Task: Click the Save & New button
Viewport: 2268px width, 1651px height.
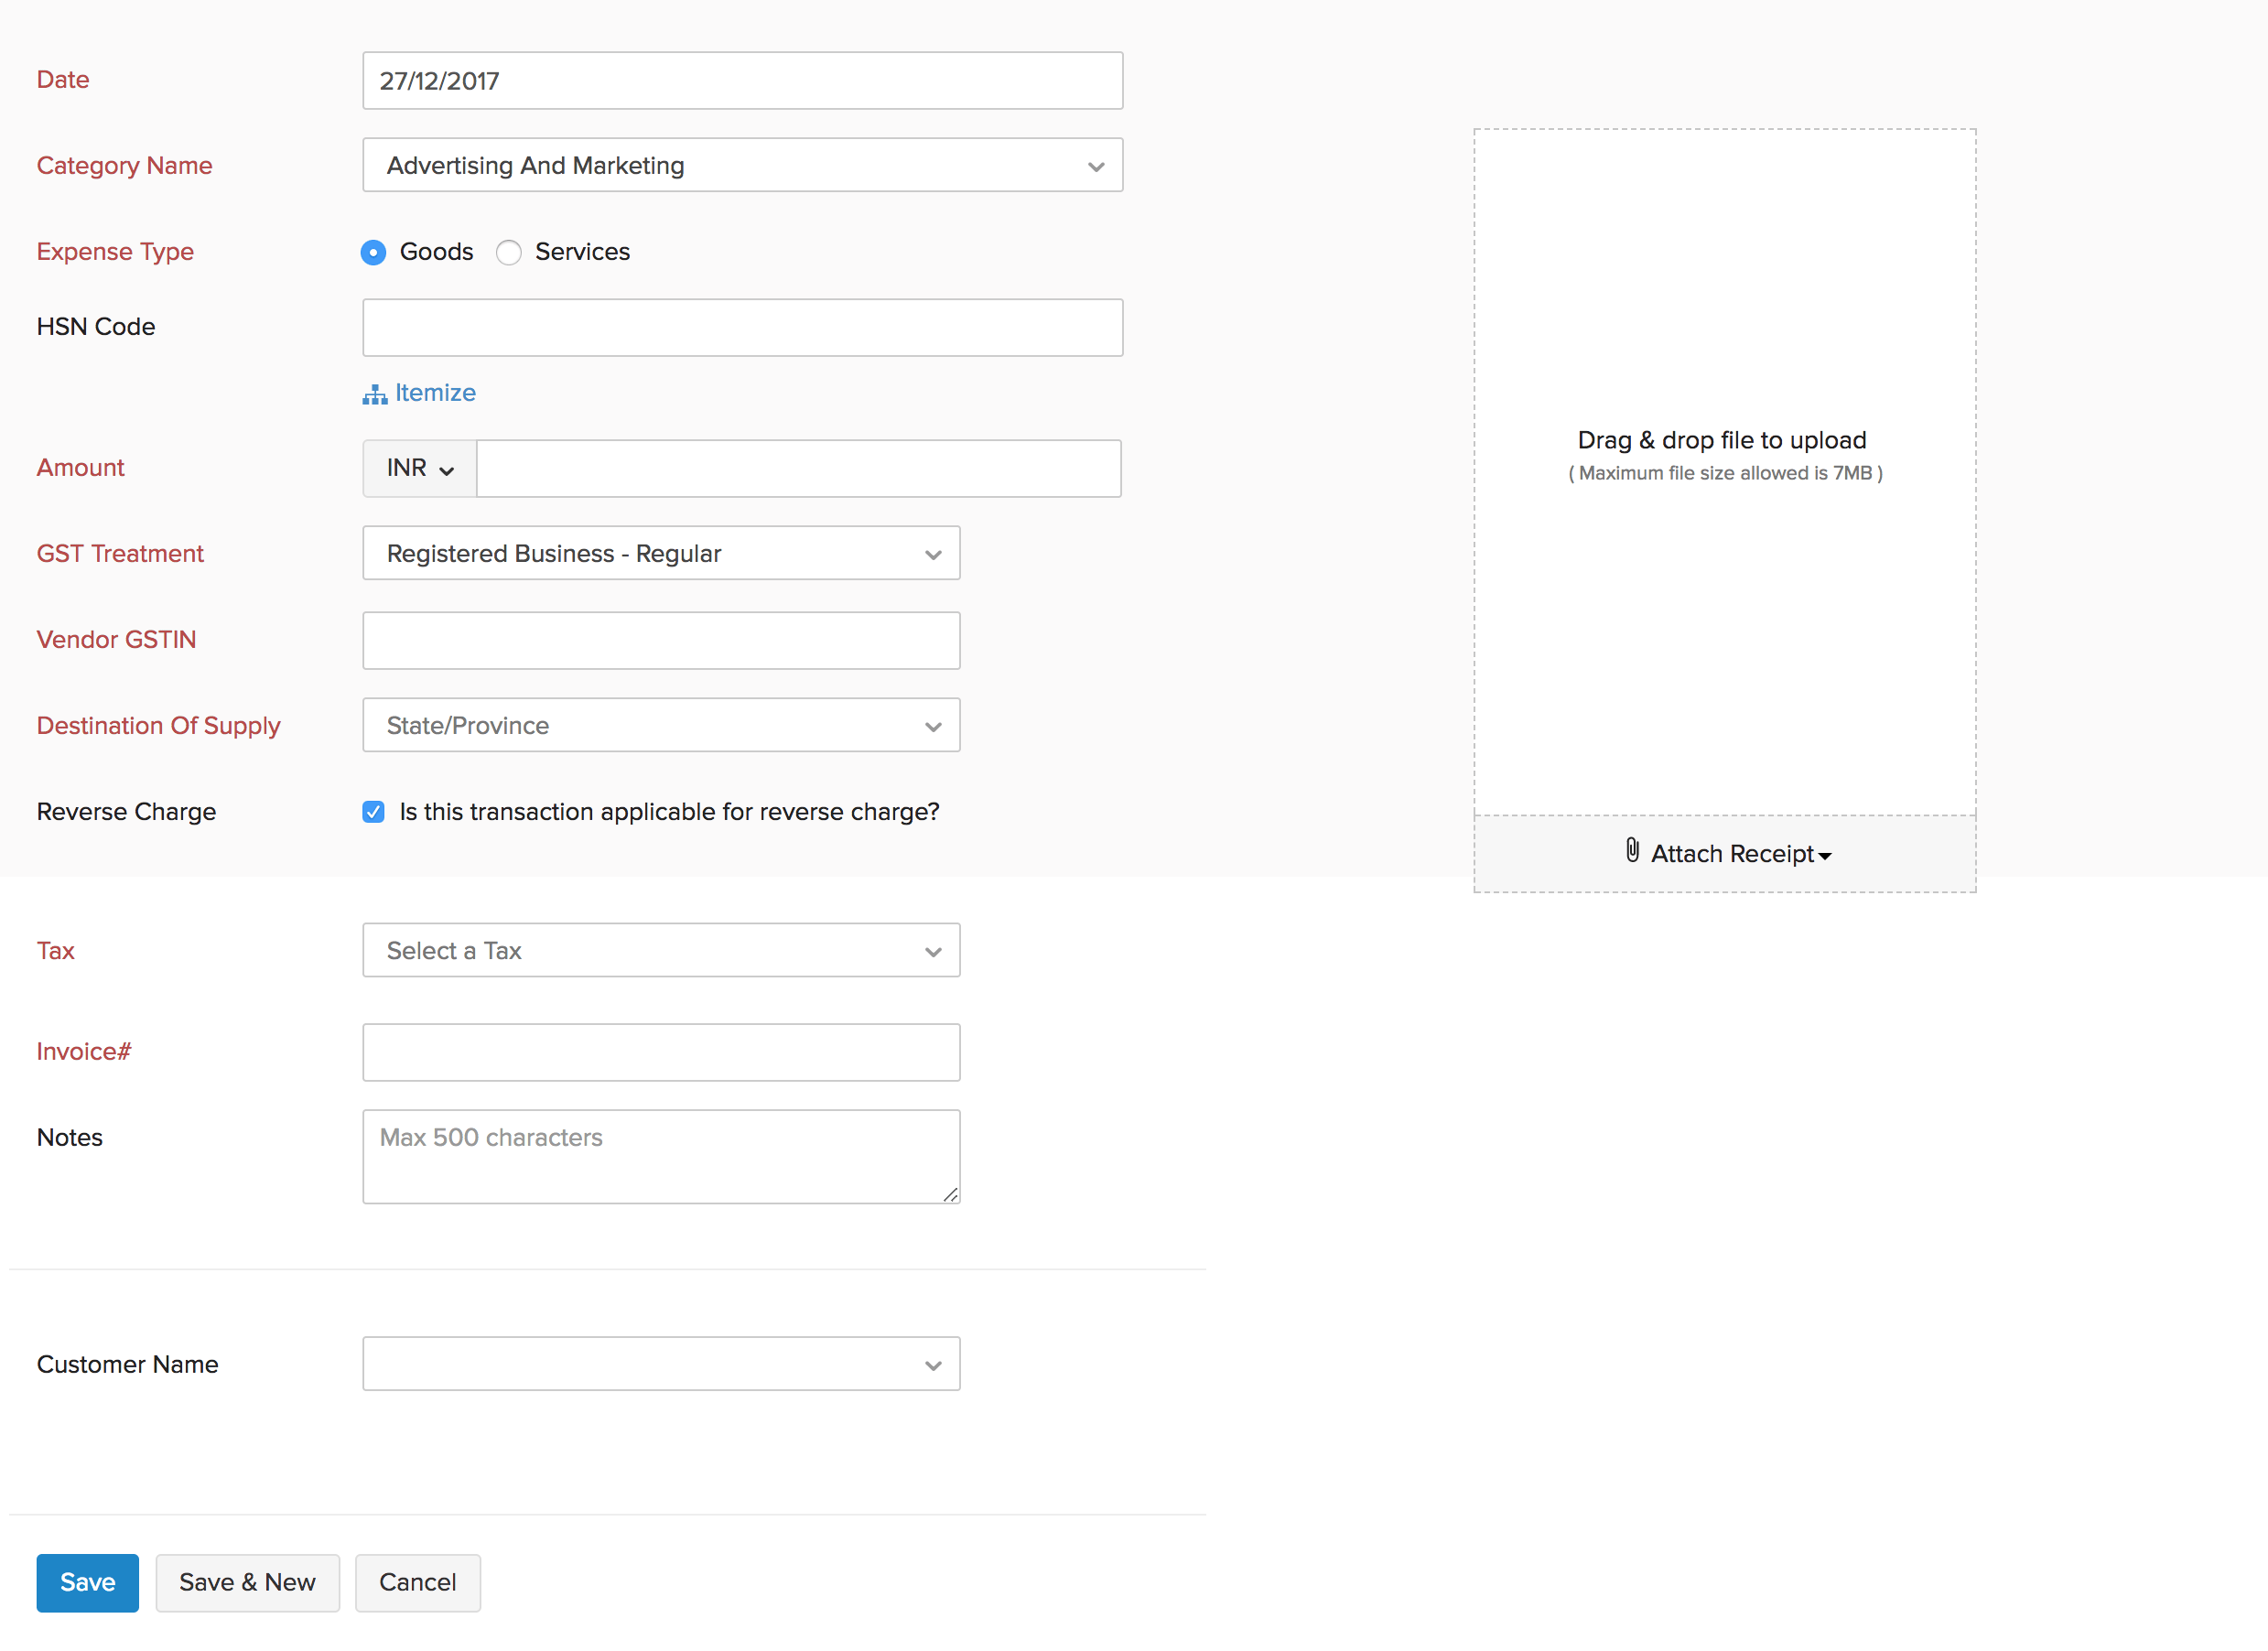Action: [x=247, y=1582]
